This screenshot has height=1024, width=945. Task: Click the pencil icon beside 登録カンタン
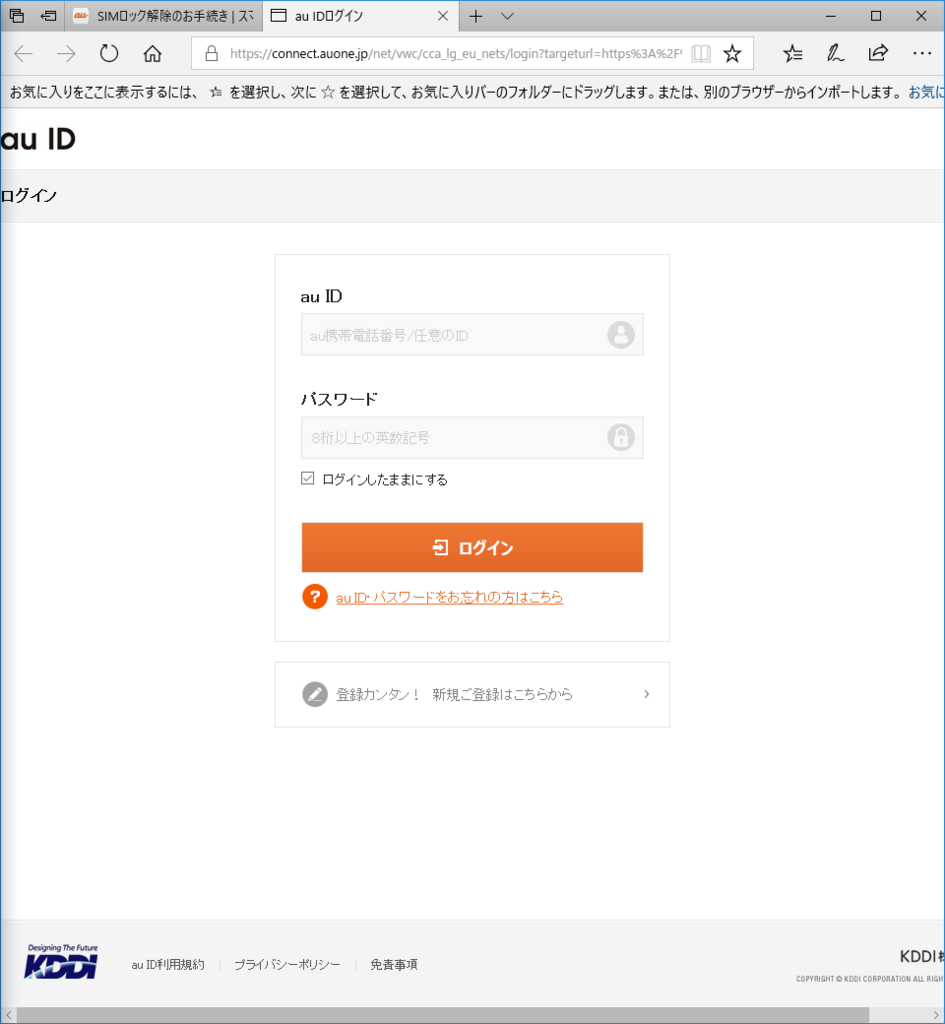click(315, 694)
